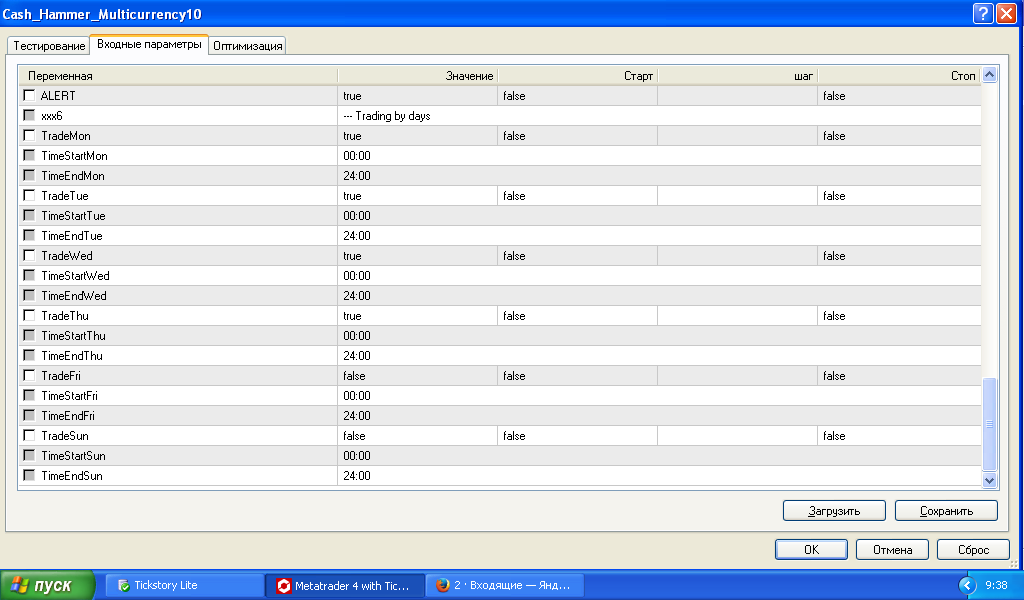Toggle the TradeWed checkbox
This screenshot has height=600, width=1024.
[29, 255]
